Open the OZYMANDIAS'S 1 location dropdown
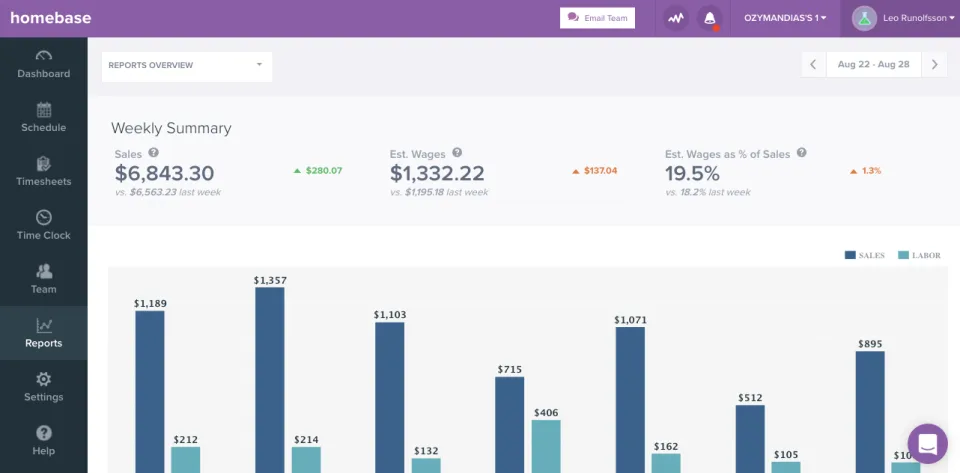Screen dimensions: 960x473 [785, 18]
